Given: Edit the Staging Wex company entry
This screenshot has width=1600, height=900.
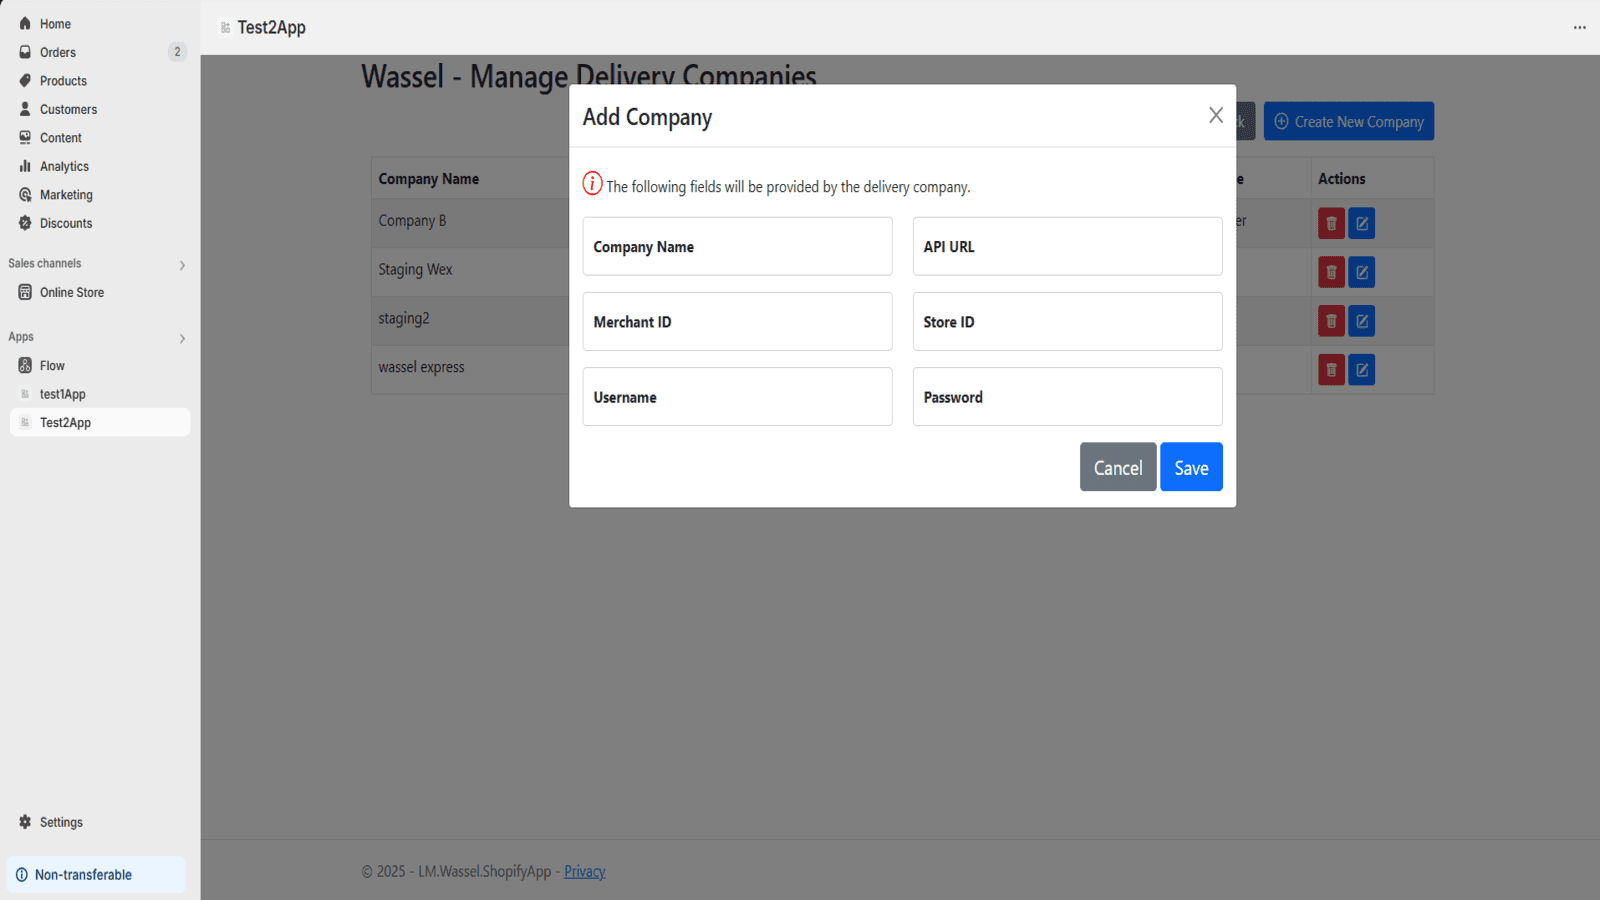Looking at the screenshot, I should (x=1362, y=272).
